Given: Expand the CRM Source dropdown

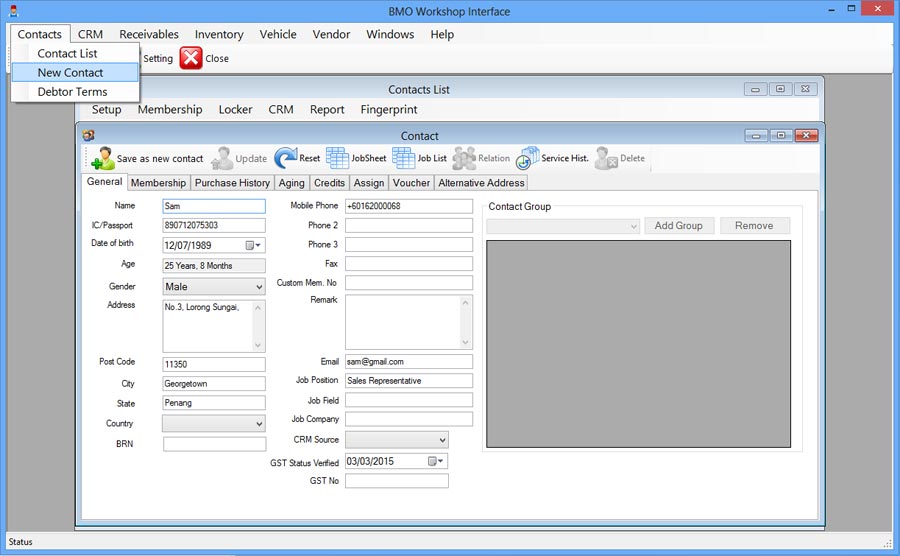Looking at the screenshot, I should [443, 440].
